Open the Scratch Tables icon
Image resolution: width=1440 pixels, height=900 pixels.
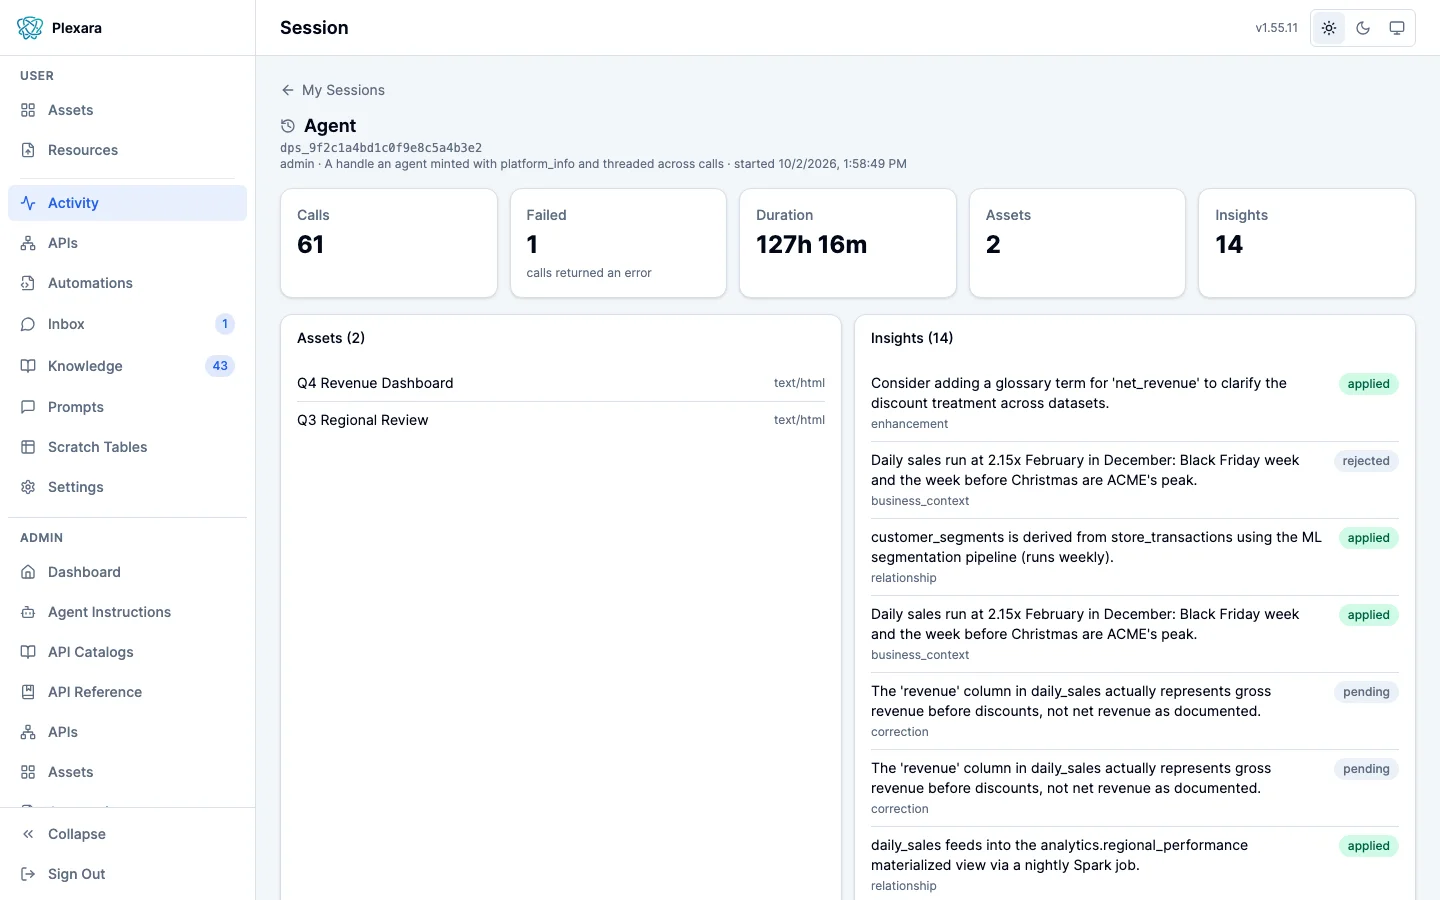[28, 447]
